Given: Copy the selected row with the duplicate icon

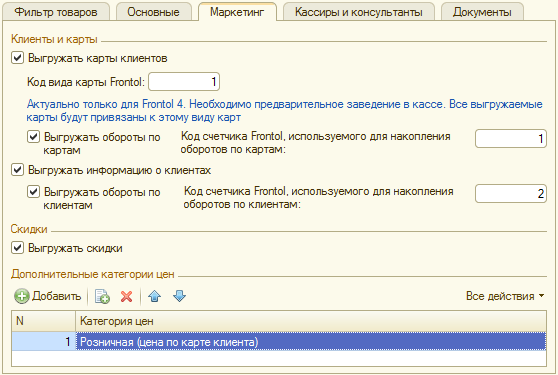Looking at the screenshot, I should tap(102, 296).
